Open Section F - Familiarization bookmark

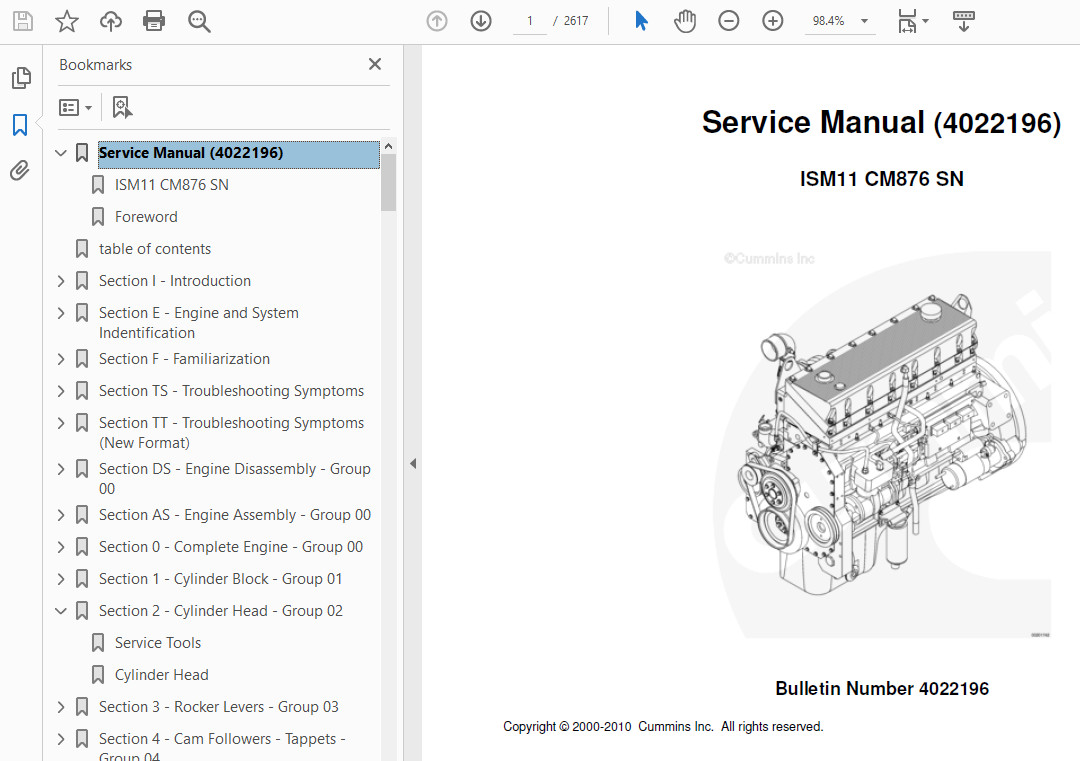(184, 359)
